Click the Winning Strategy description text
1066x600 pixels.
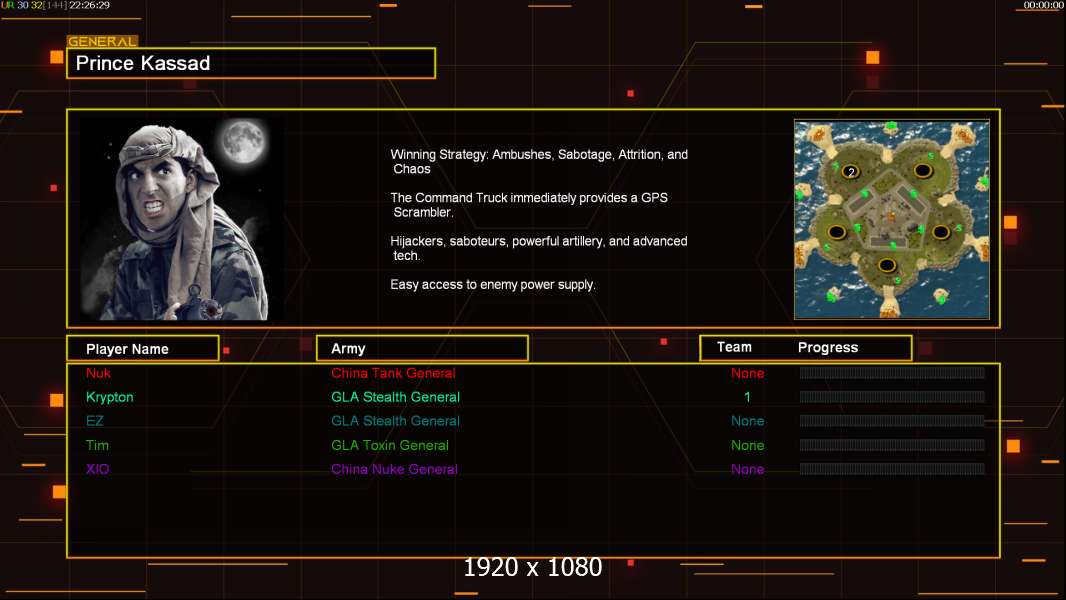539,162
